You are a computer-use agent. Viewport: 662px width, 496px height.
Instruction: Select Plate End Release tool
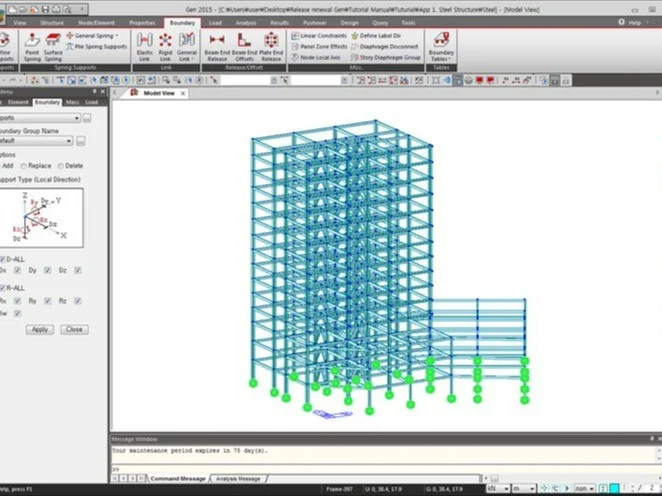(271, 44)
